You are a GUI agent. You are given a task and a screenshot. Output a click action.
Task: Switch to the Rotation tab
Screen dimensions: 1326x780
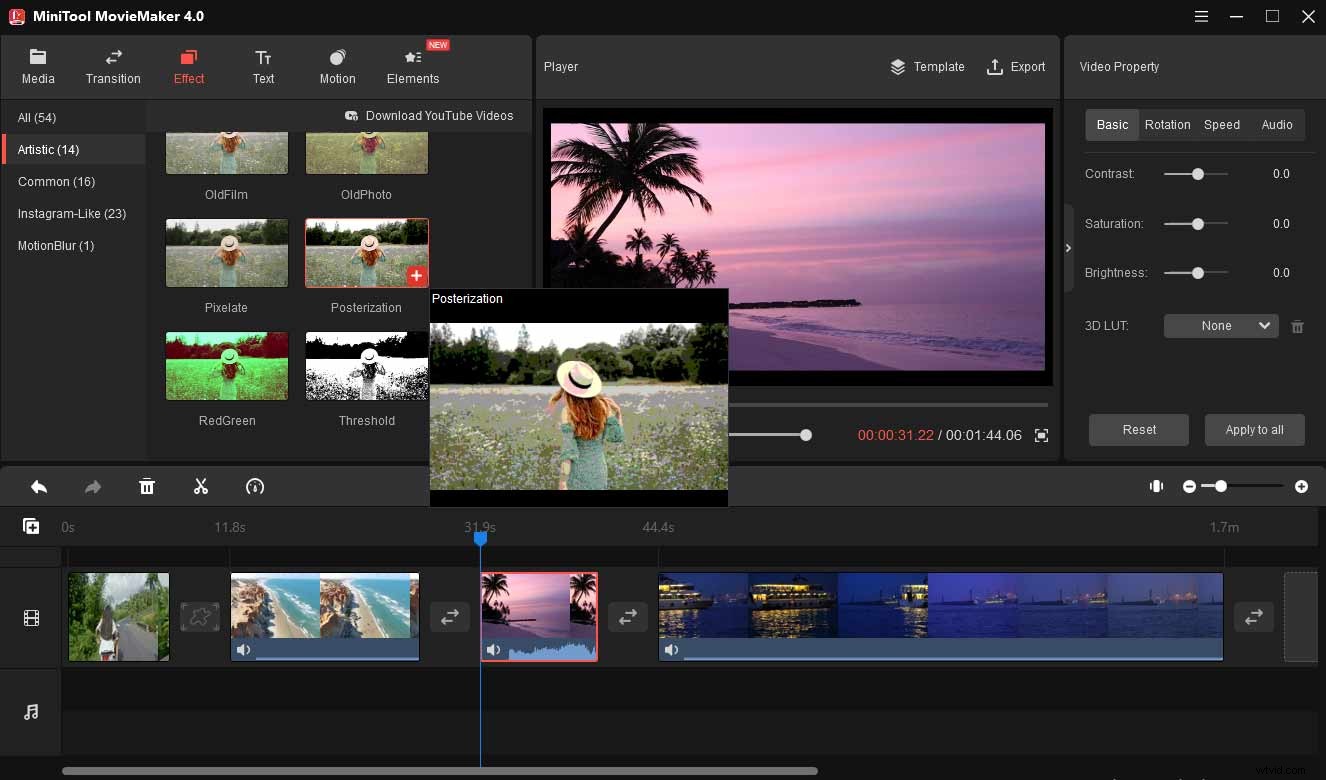[x=1167, y=124]
